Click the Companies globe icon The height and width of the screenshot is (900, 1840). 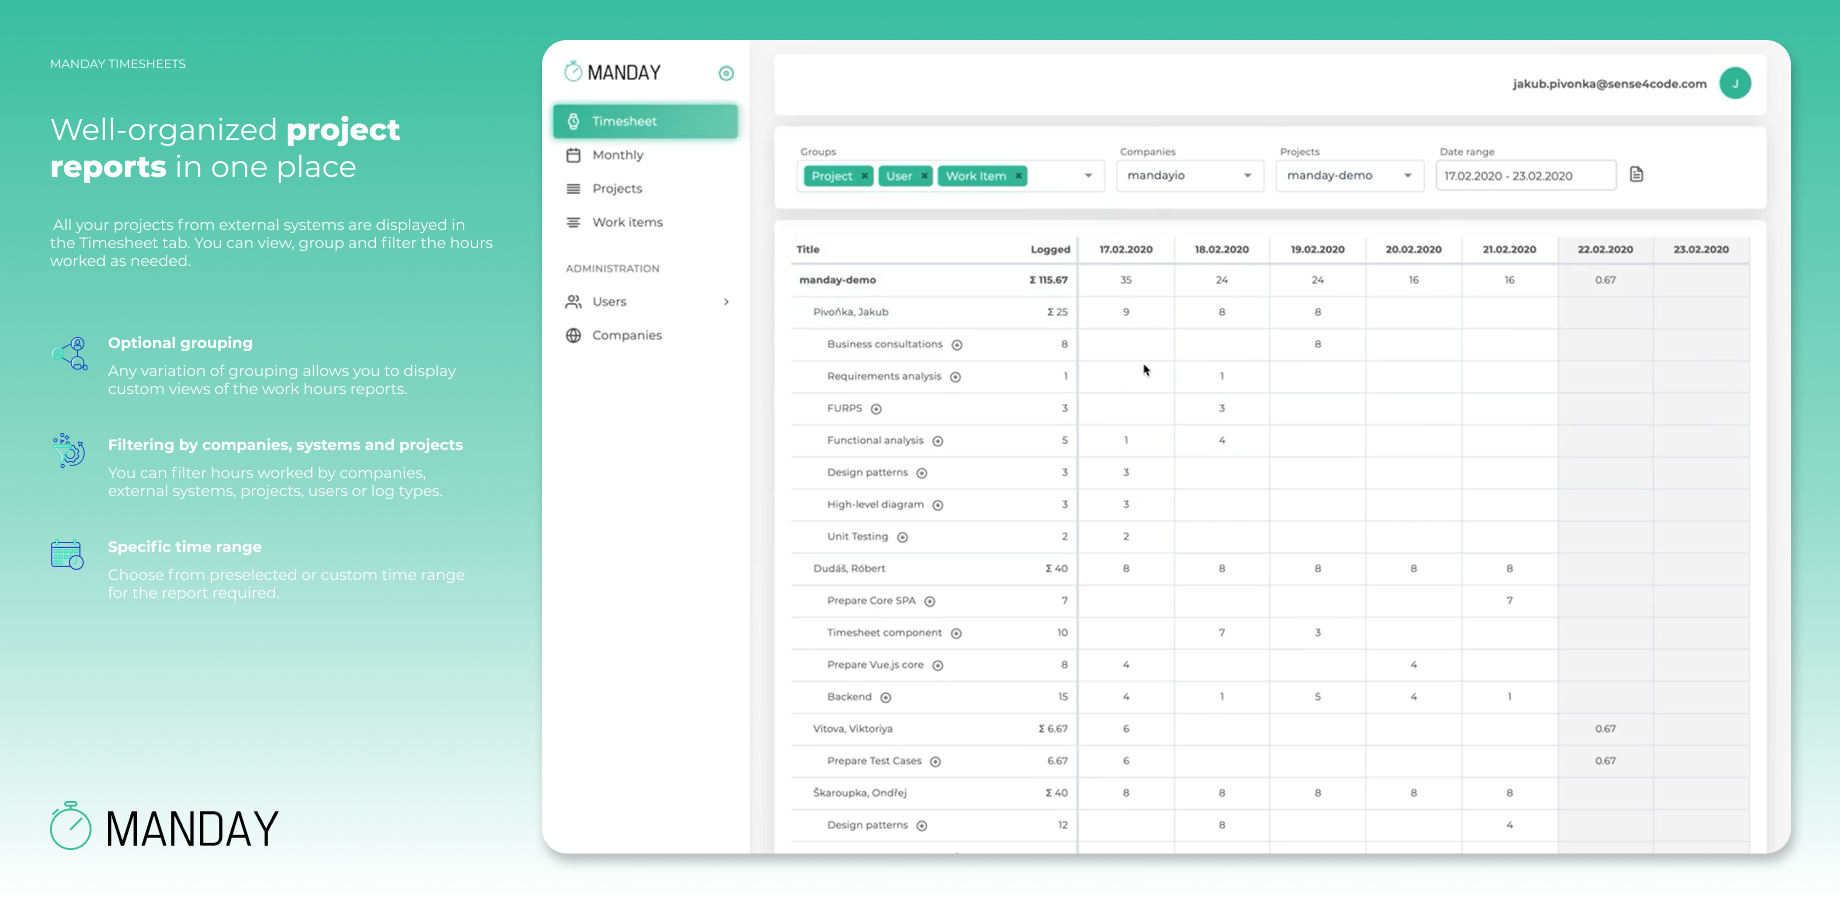tap(574, 335)
